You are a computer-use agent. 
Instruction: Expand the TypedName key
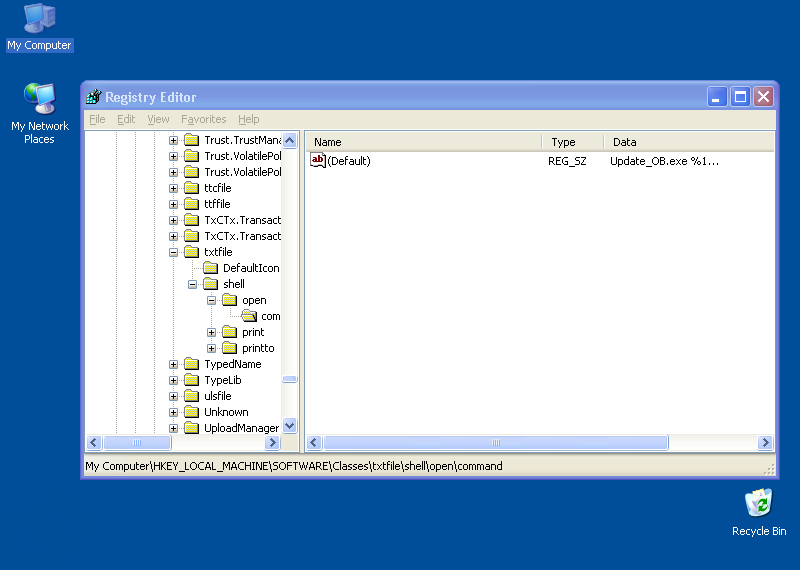point(173,364)
